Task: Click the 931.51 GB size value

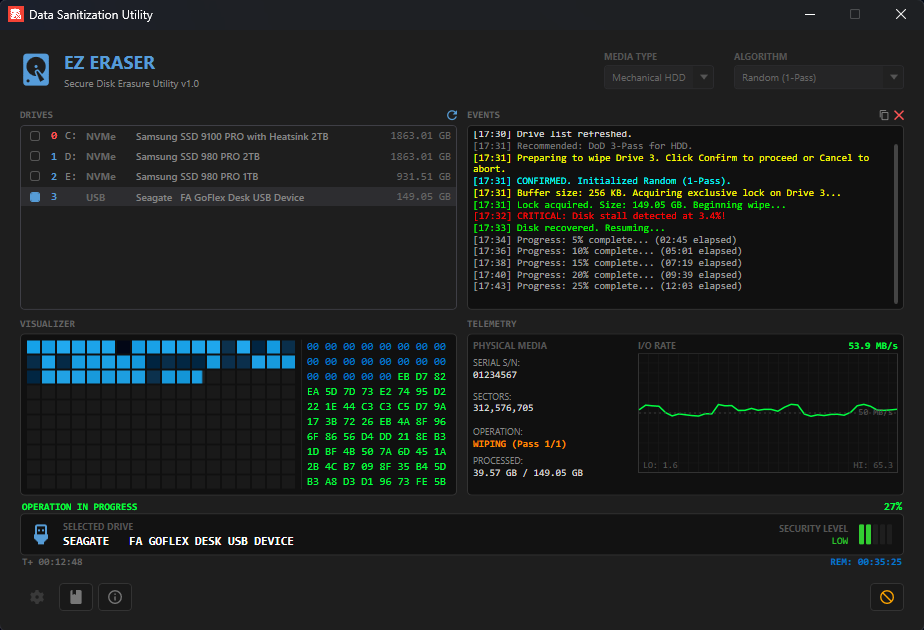Action: pos(423,176)
